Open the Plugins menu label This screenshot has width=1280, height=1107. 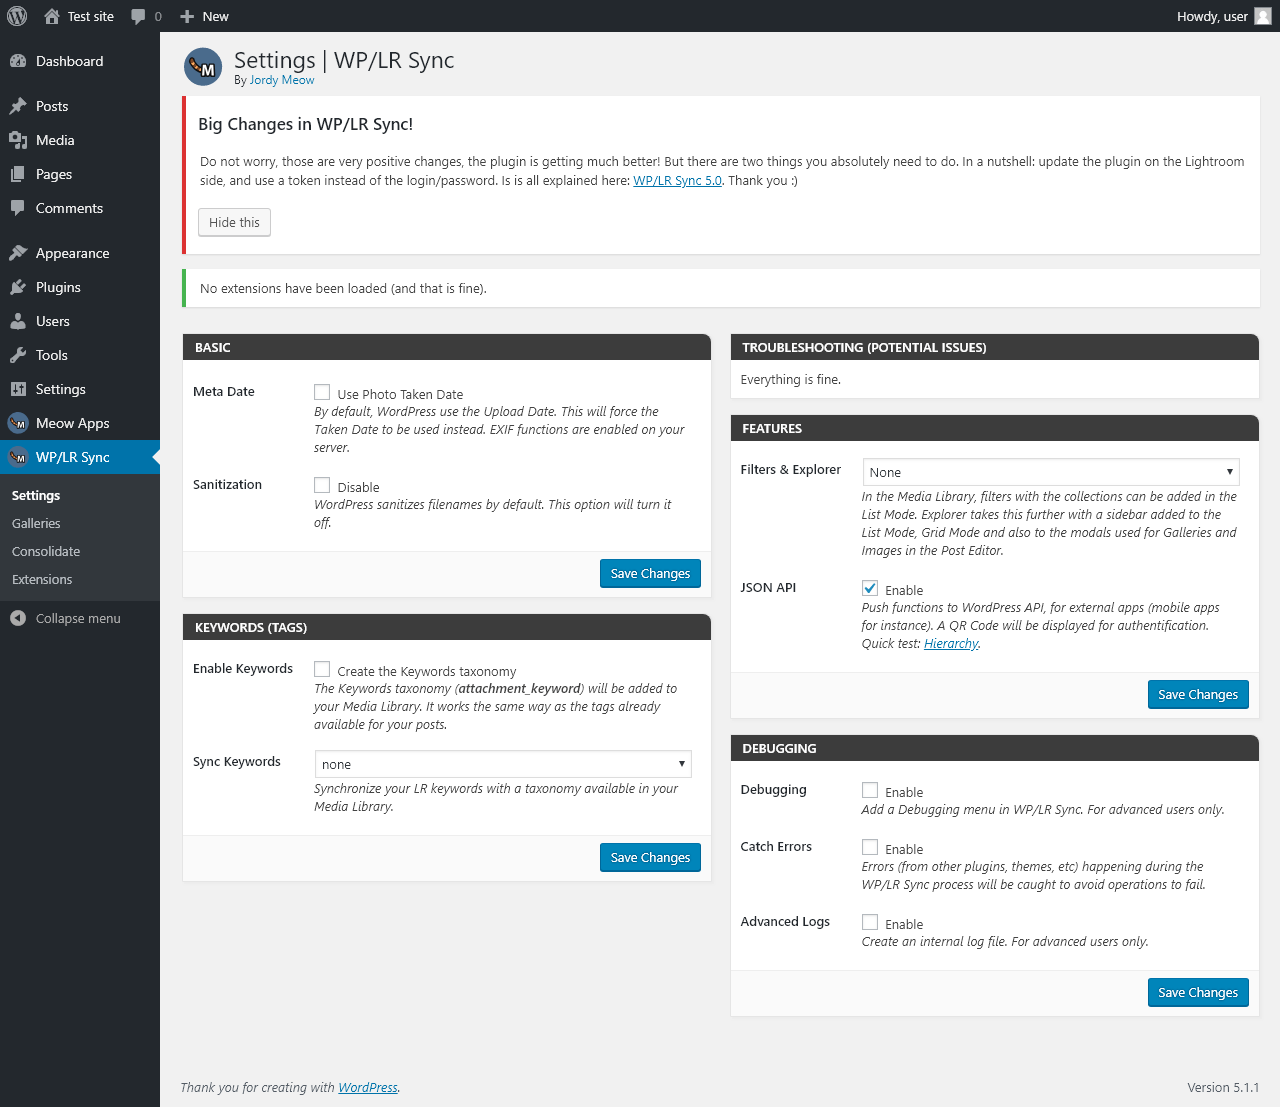coord(58,287)
